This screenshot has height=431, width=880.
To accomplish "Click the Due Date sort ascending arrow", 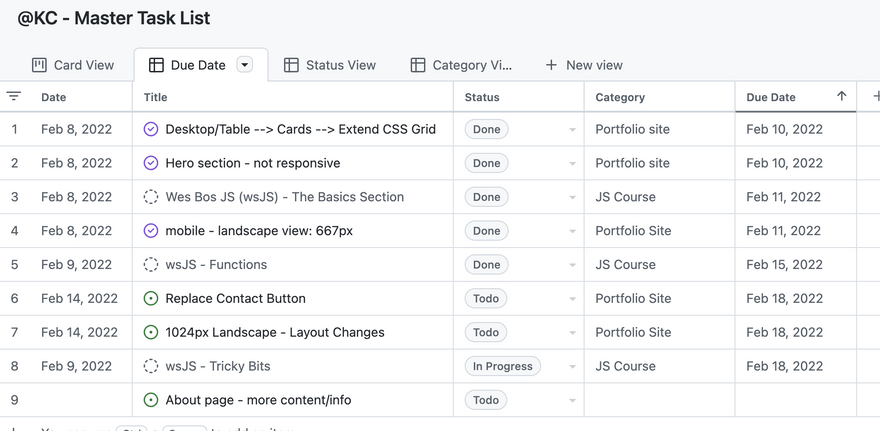I will [841, 97].
